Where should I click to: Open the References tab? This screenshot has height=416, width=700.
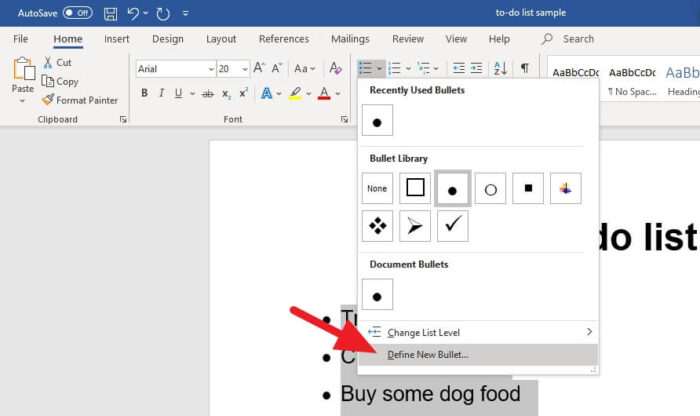pyautogui.click(x=284, y=39)
